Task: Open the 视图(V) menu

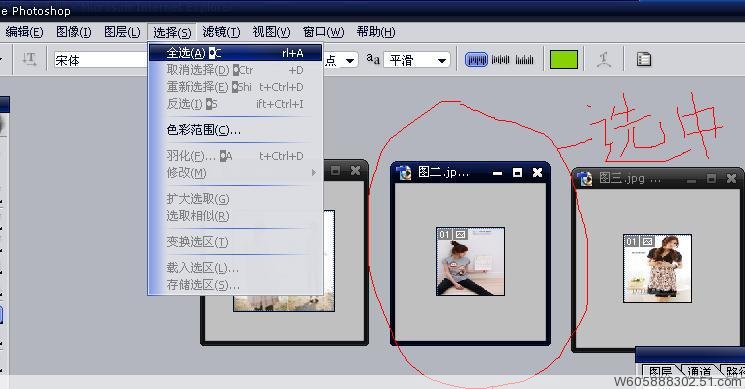Action: click(271, 32)
